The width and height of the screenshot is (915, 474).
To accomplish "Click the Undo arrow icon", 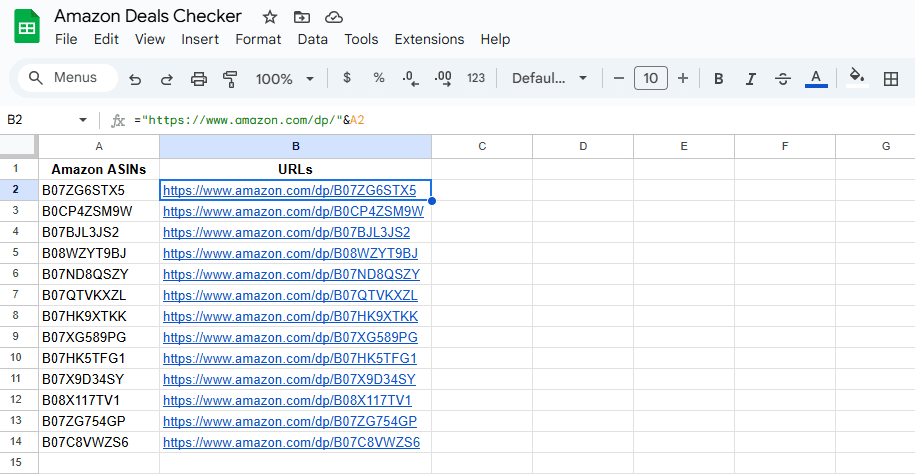I will coord(135,78).
